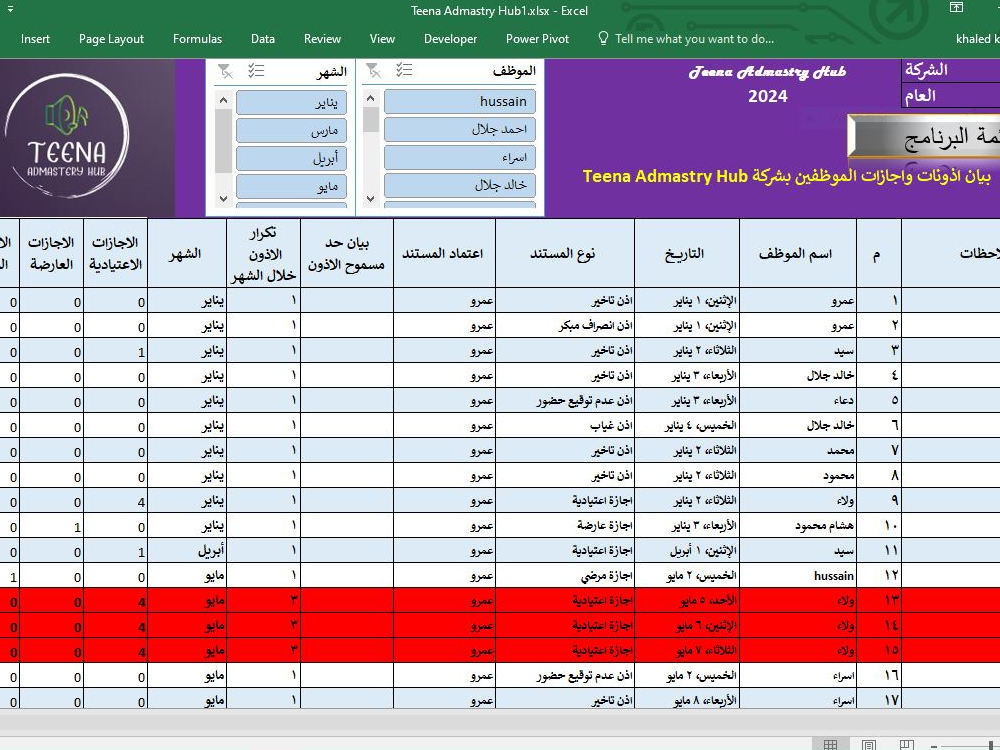The height and width of the screenshot is (750, 1000).
Task: Click the down arrow of الموظف slicer scrollbar
Action: tap(371, 199)
